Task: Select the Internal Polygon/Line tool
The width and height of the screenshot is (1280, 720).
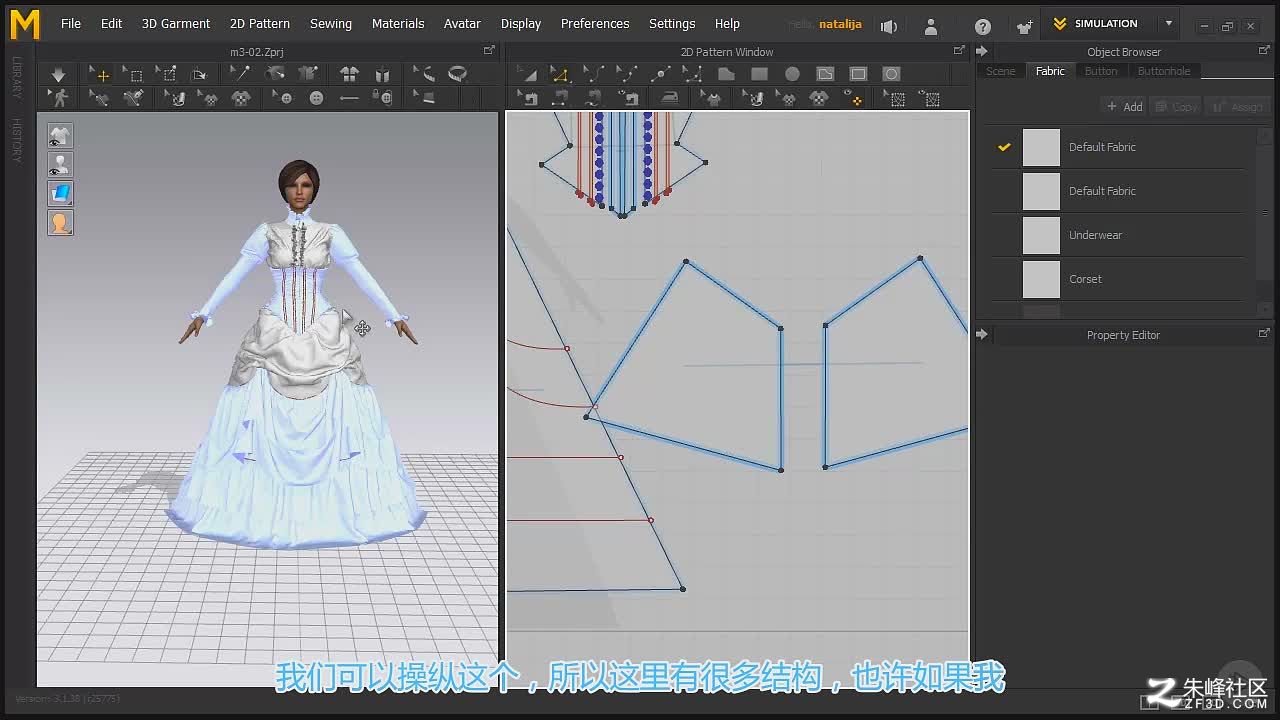Action: pyautogui.click(x=825, y=74)
